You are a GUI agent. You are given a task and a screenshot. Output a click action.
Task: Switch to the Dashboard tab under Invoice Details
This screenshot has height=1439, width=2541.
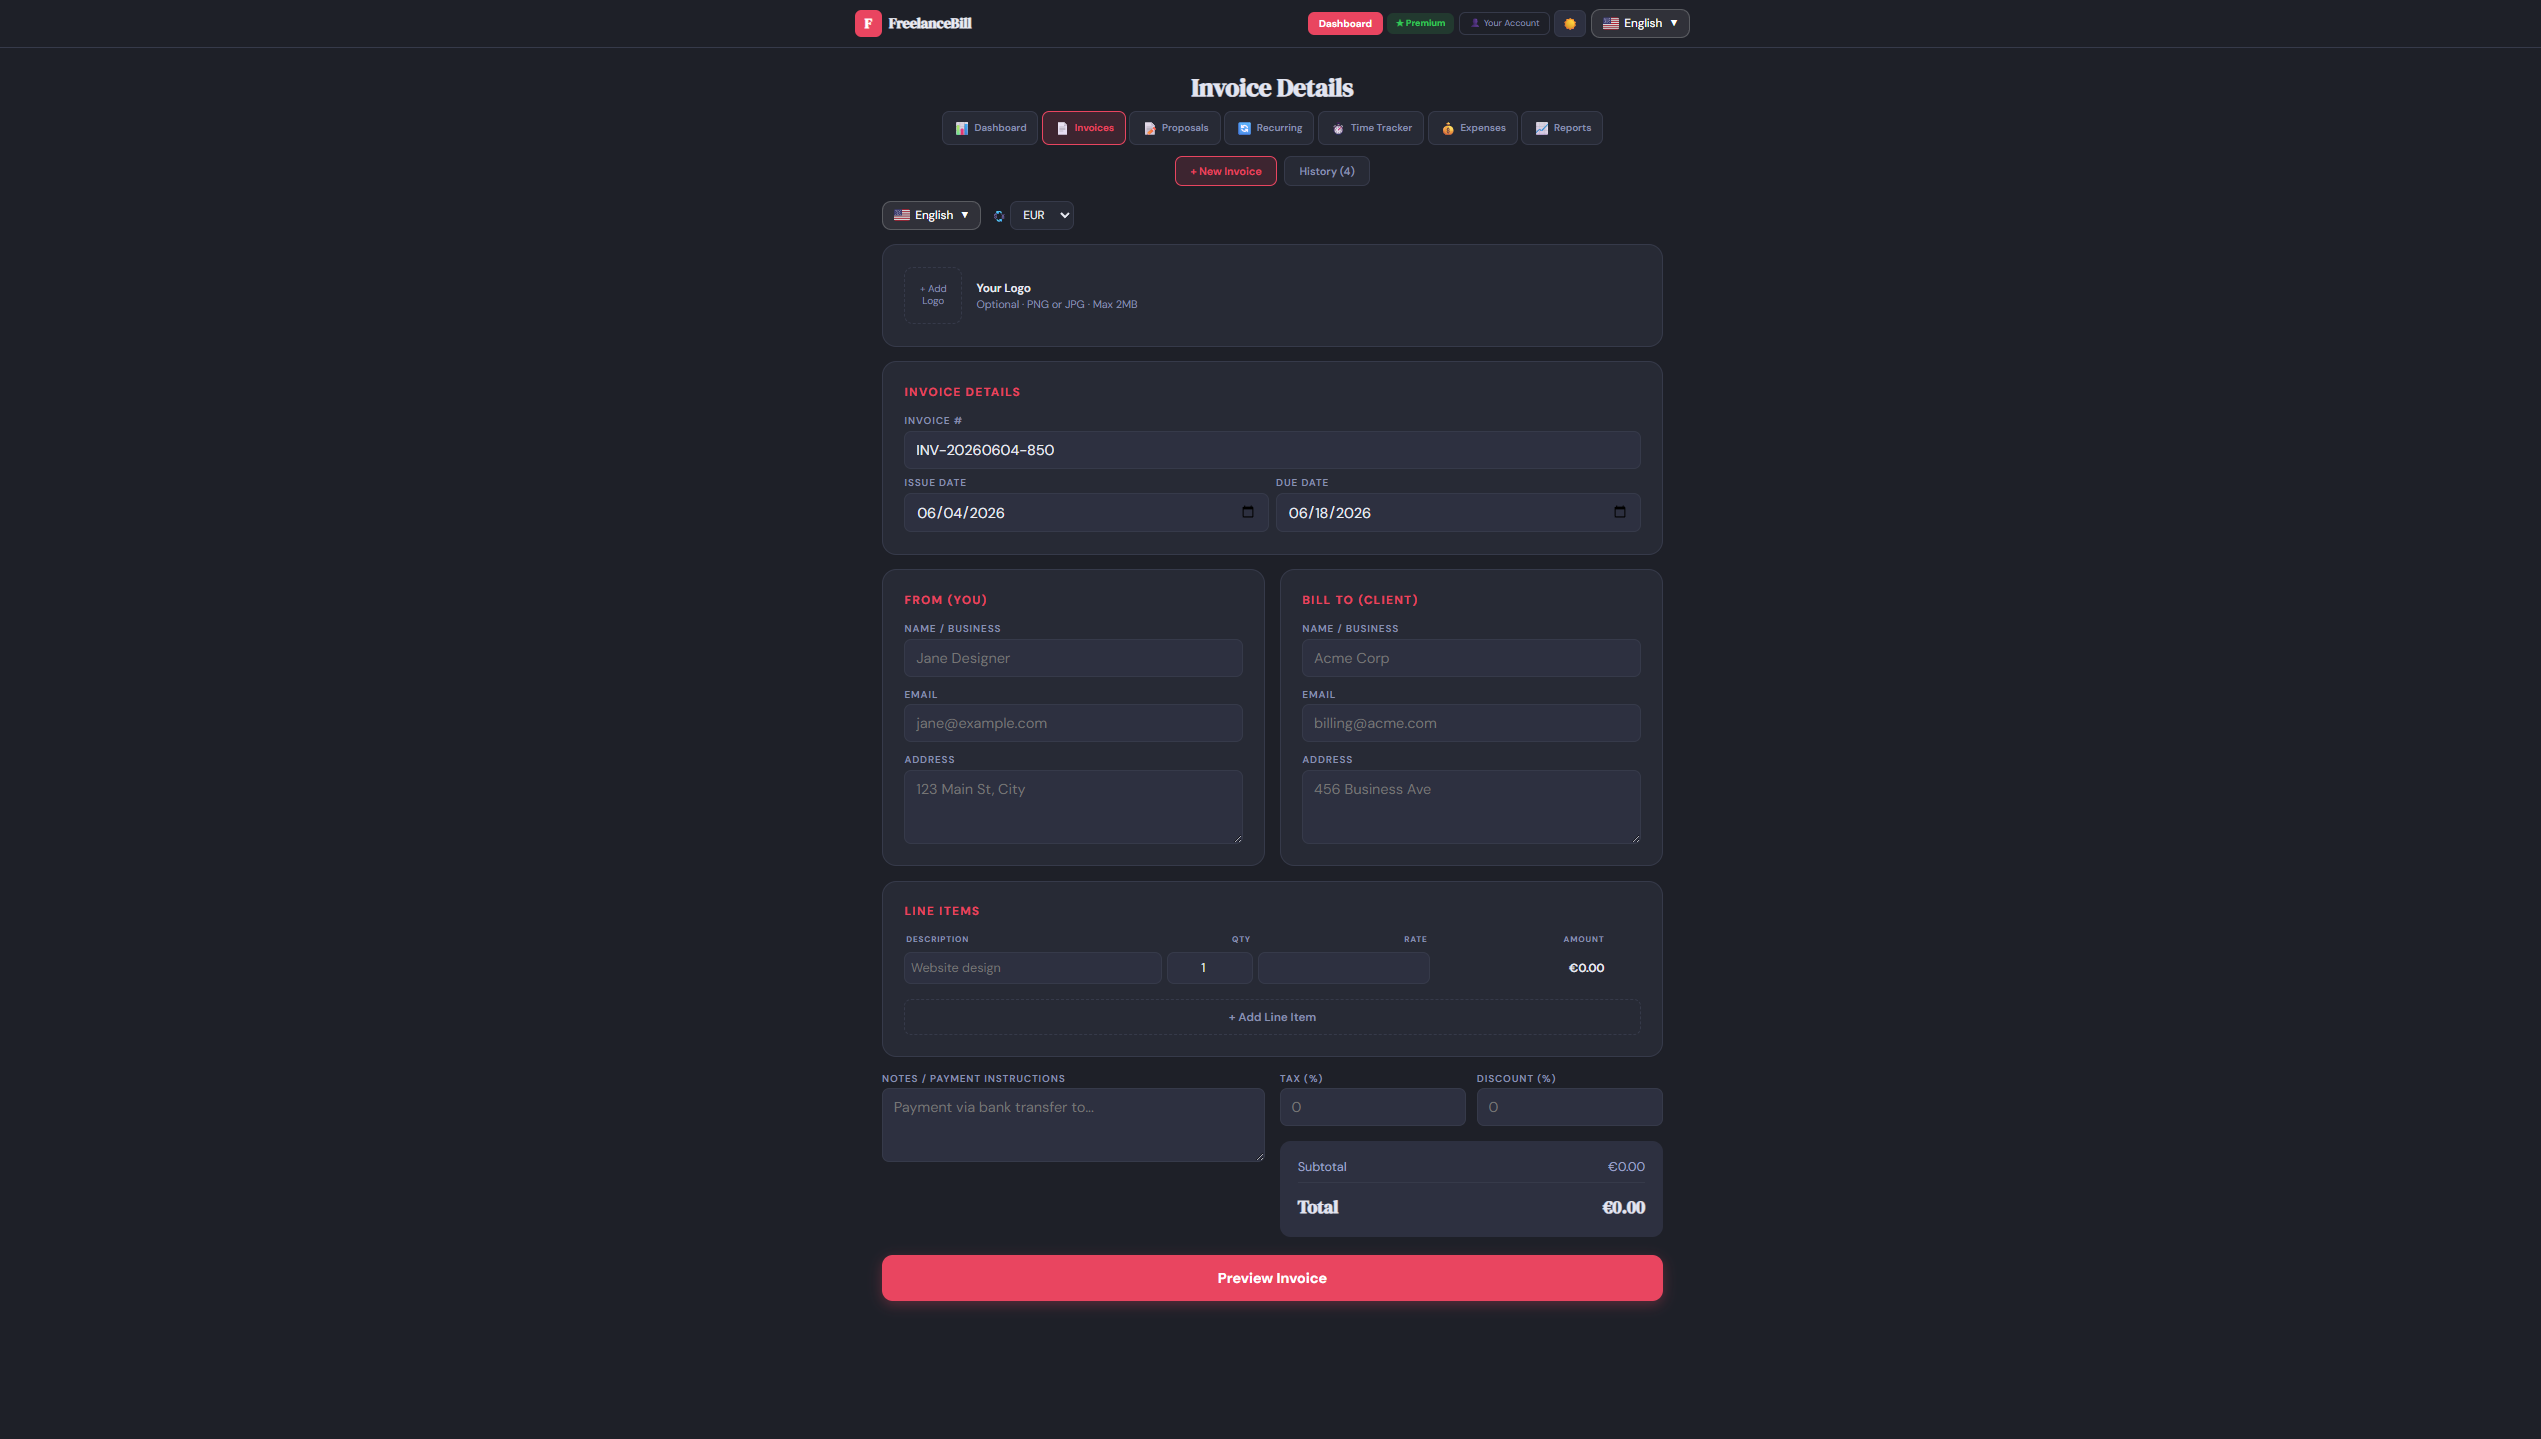click(x=989, y=128)
